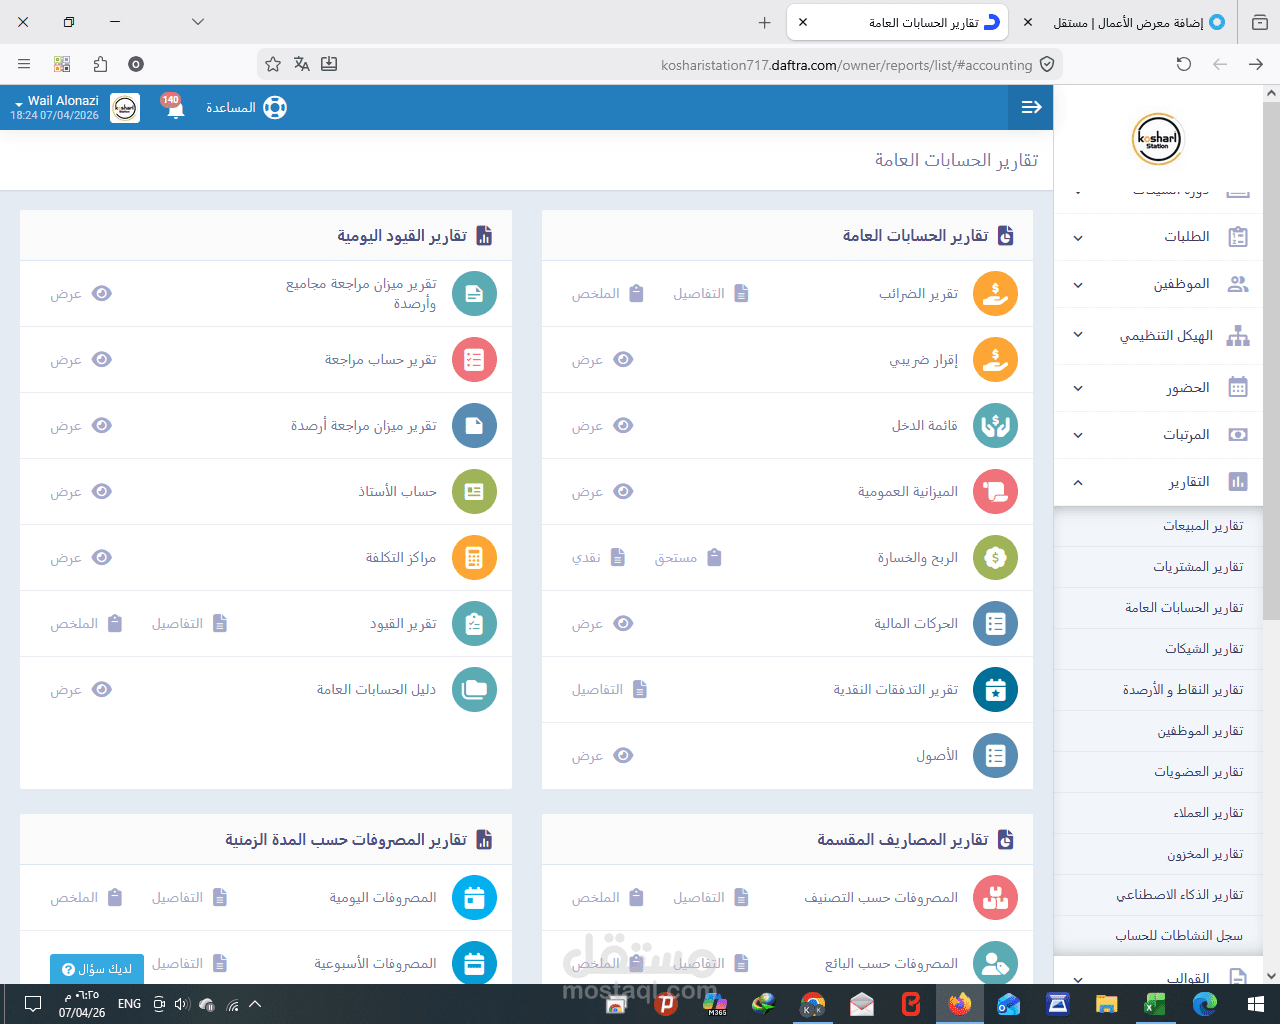Open inventory reports (تقارير المخزون) submenu item
1280x1024 pixels.
point(1158,854)
